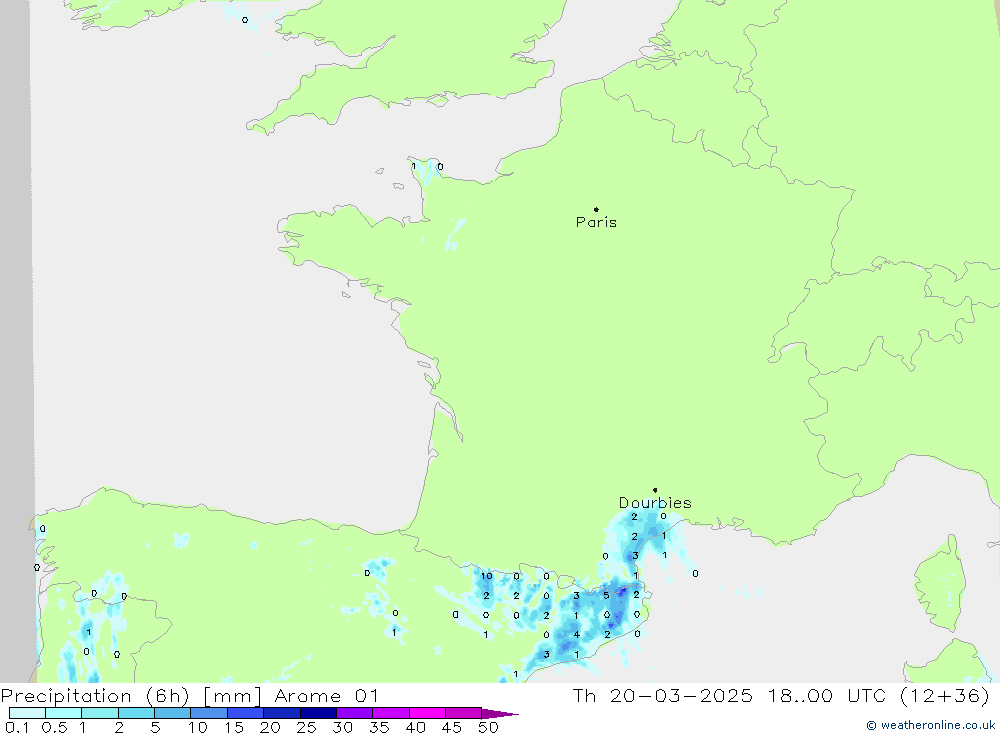Open the weatheronline.co.uk copyright link
The image size is (1000, 733).
pyautogui.click(x=930, y=725)
